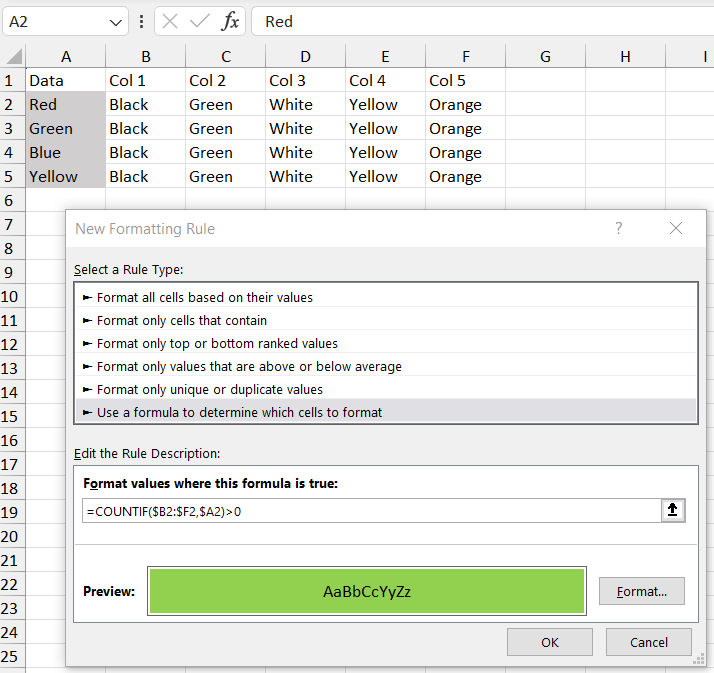Image resolution: width=714 pixels, height=673 pixels.
Task: Click the green AaBbCcYyZz preview swatch
Action: click(367, 591)
